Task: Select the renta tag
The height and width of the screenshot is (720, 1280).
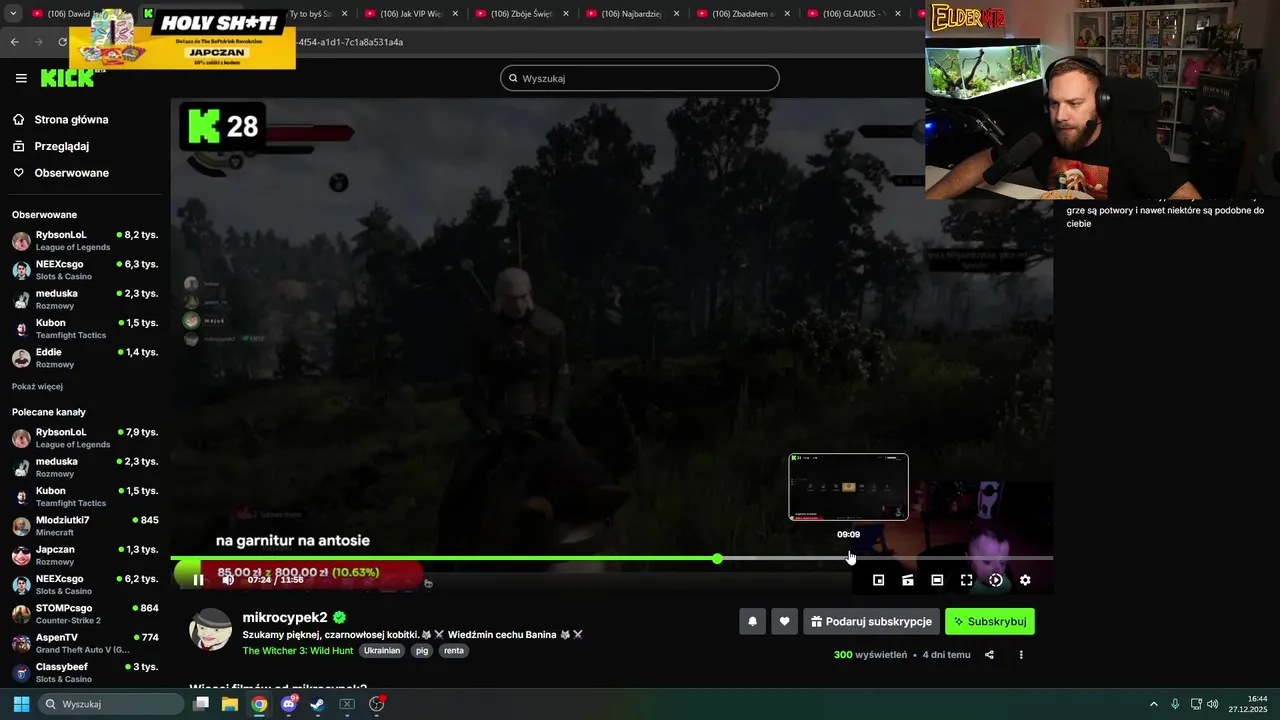Action: (454, 650)
